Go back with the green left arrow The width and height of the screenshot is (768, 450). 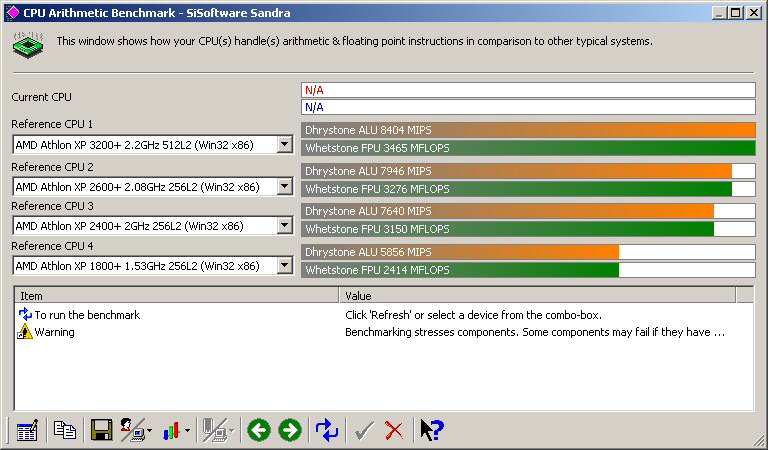tap(259, 430)
